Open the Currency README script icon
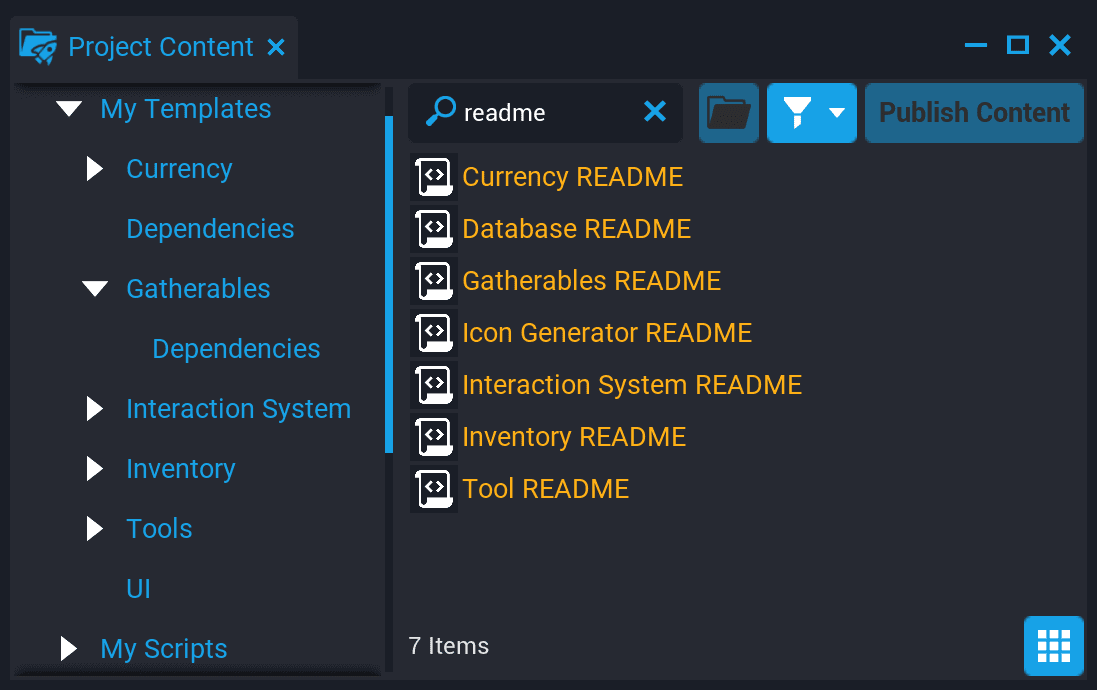The image size is (1097, 690). pyautogui.click(x=433, y=176)
